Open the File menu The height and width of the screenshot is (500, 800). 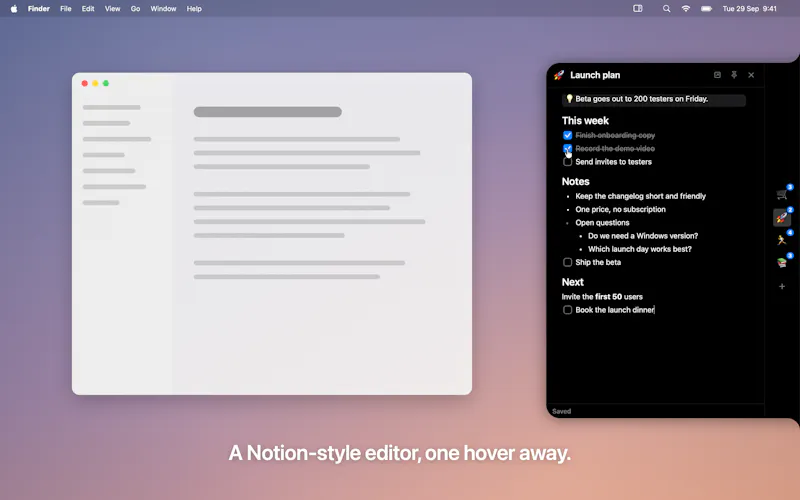coord(66,9)
